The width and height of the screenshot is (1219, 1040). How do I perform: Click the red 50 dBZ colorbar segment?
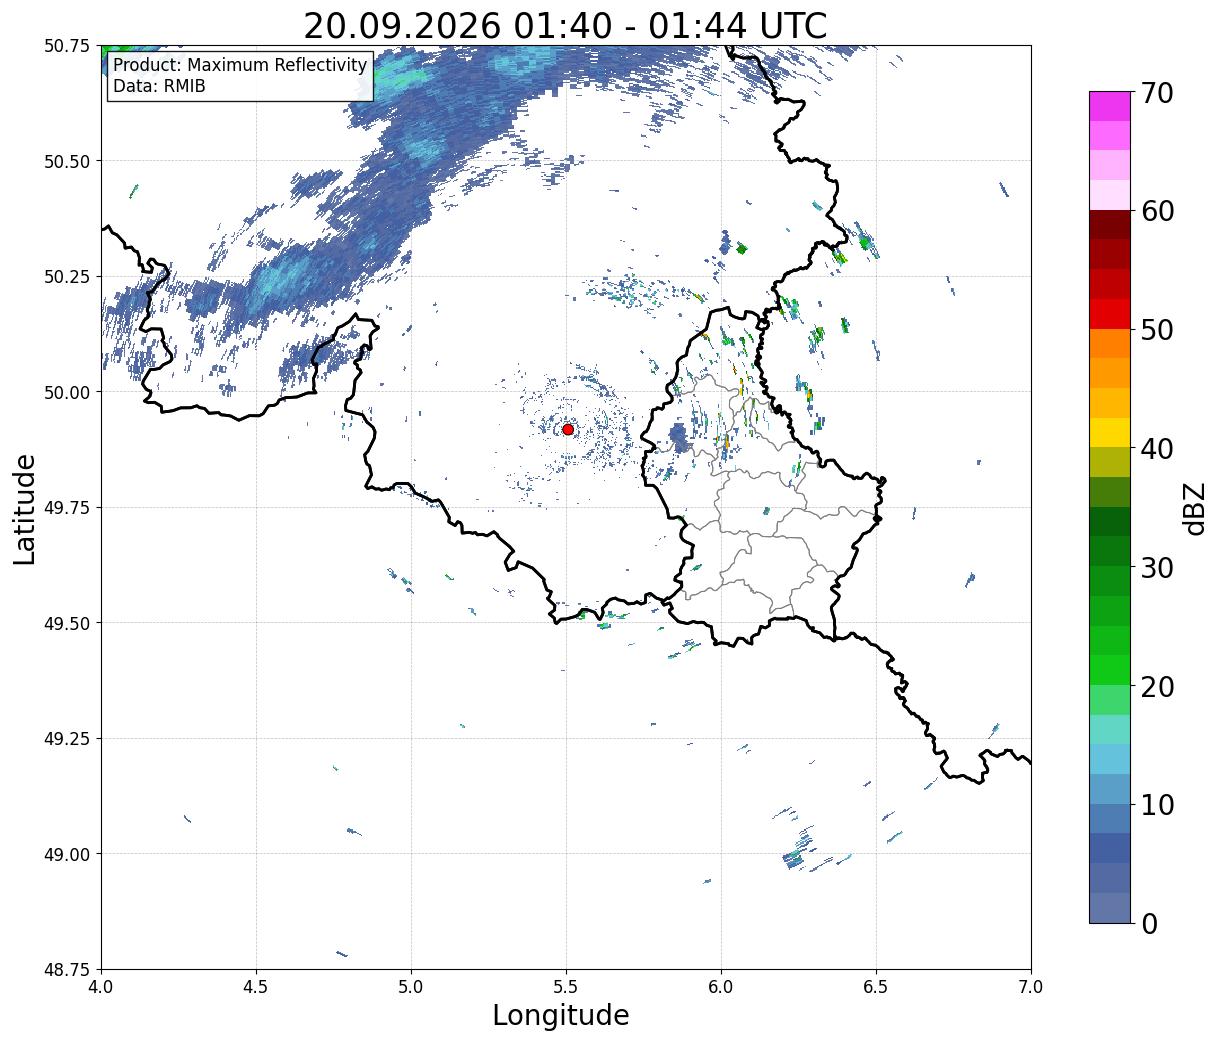(x=1110, y=314)
